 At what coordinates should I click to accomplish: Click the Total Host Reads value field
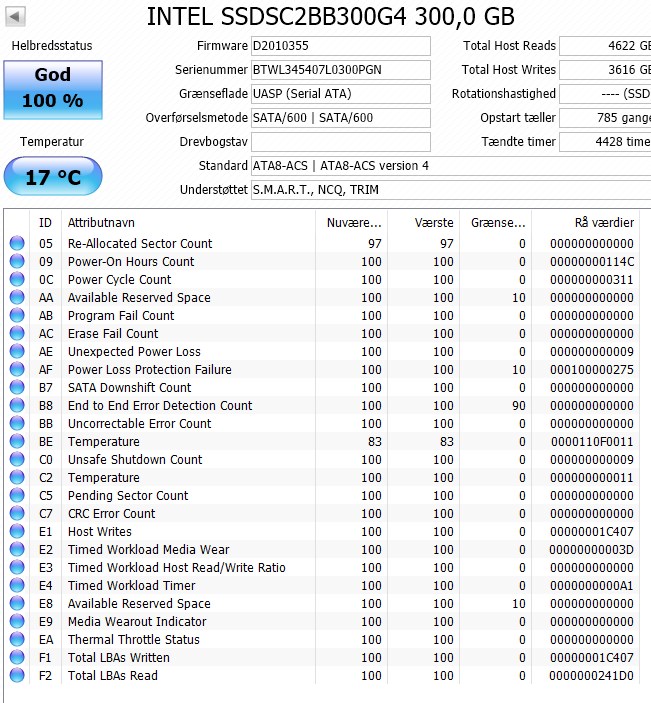coord(605,46)
